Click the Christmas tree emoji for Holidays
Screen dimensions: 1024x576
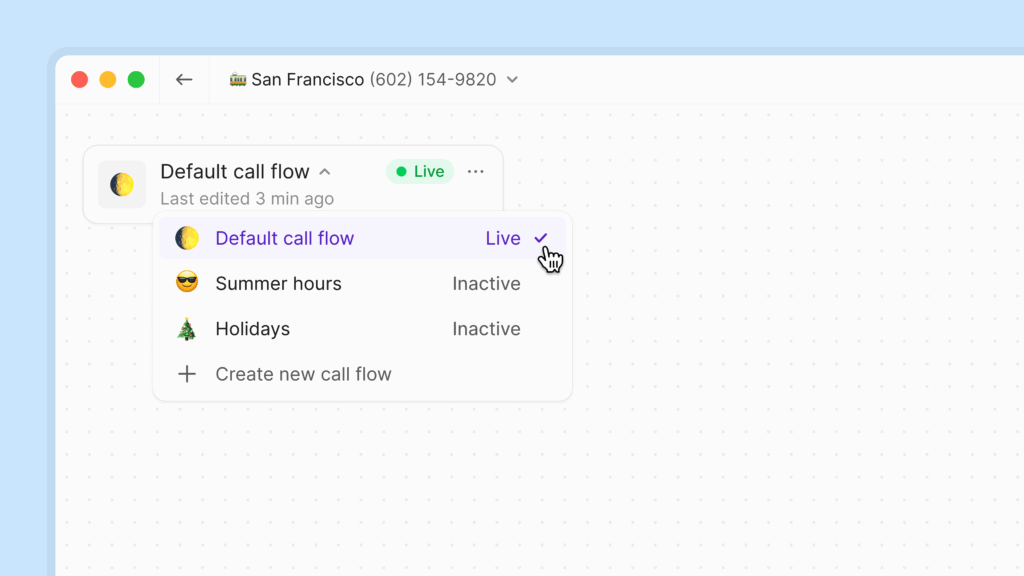click(x=187, y=329)
